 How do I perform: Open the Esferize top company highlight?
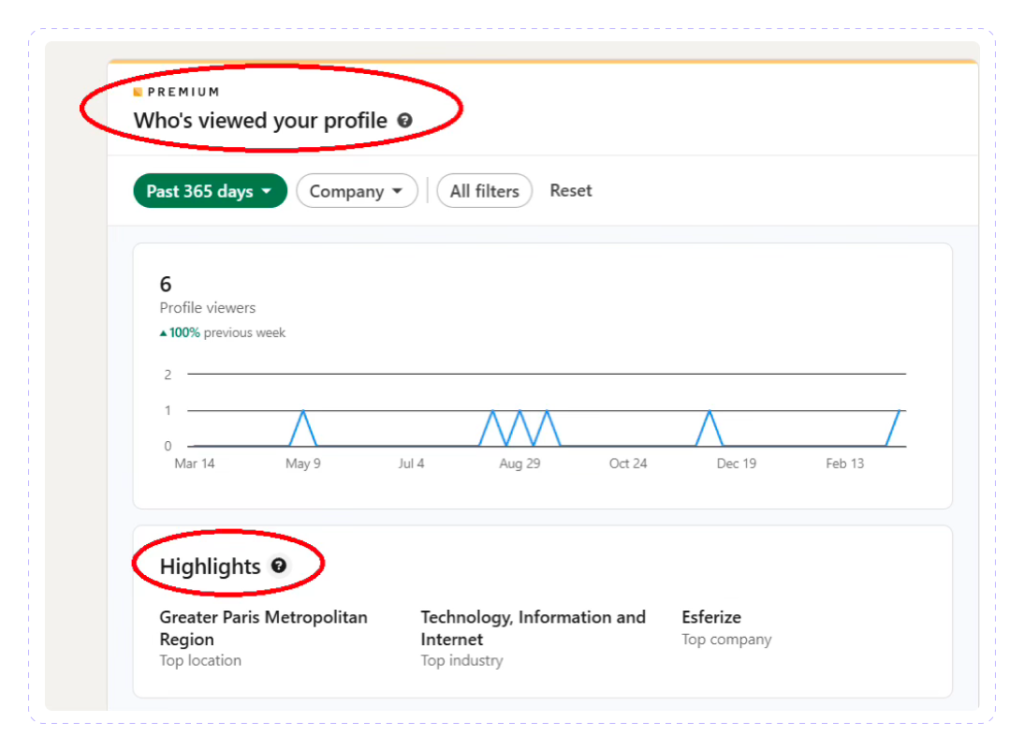click(711, 617)
